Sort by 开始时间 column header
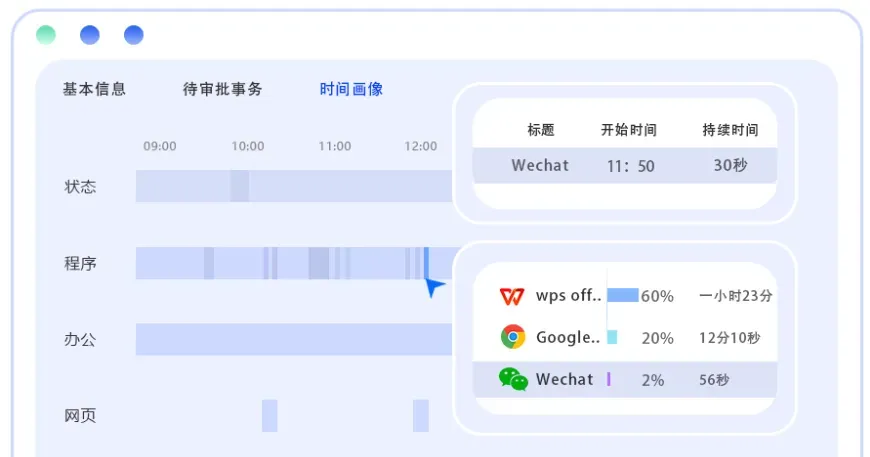This screenshot has height=457, width=870. coord(628,130)
